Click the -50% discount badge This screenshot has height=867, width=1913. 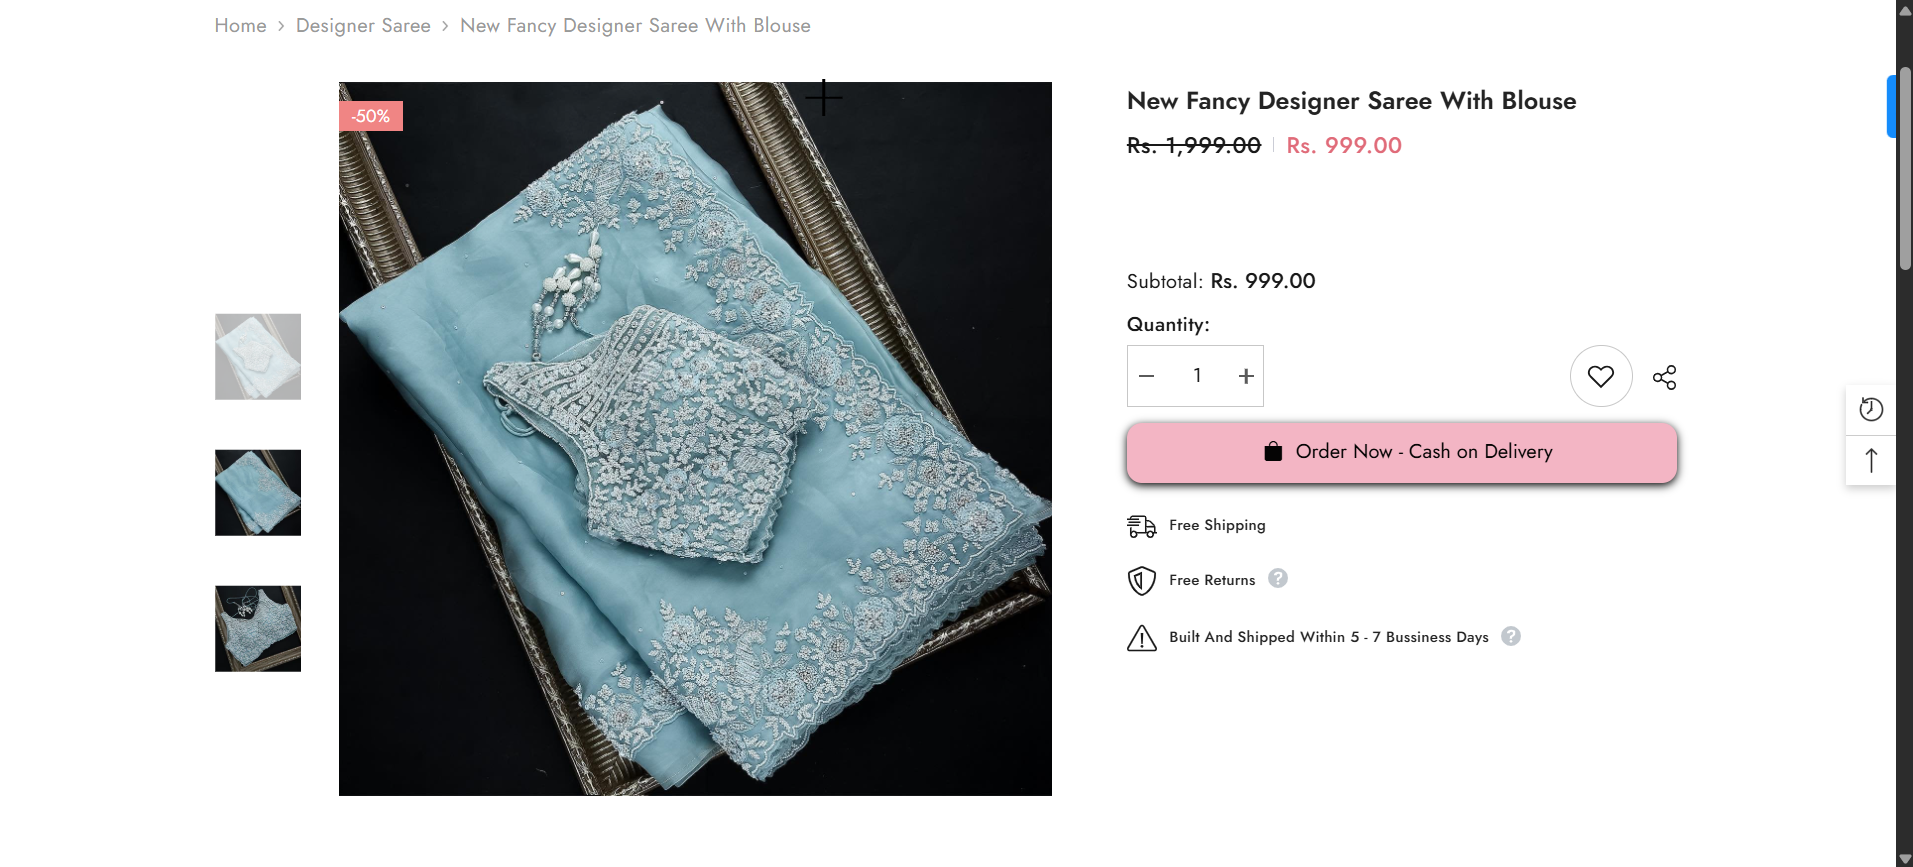[x=371, y=116]
